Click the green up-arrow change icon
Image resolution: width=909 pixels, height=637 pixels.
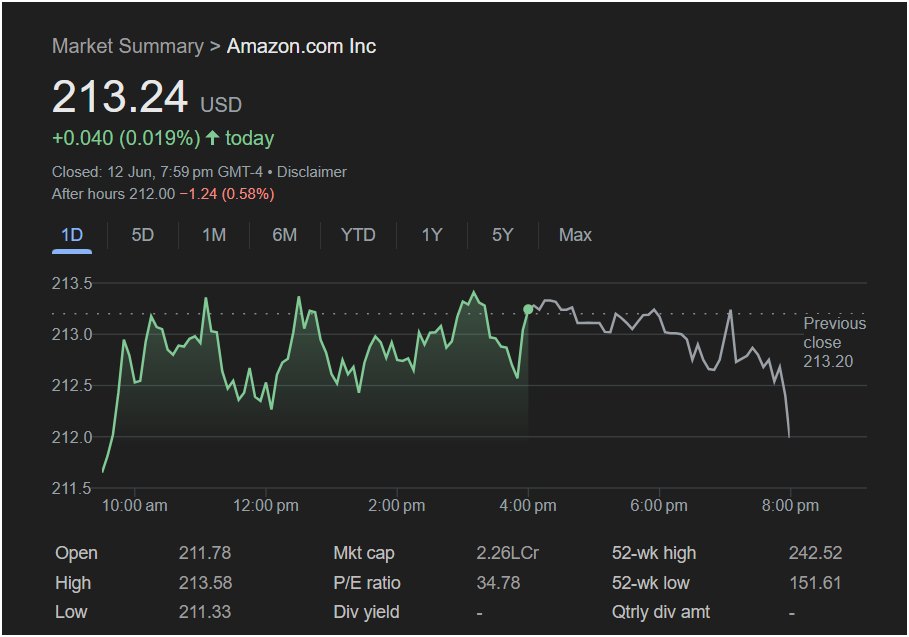click(212, 138)
